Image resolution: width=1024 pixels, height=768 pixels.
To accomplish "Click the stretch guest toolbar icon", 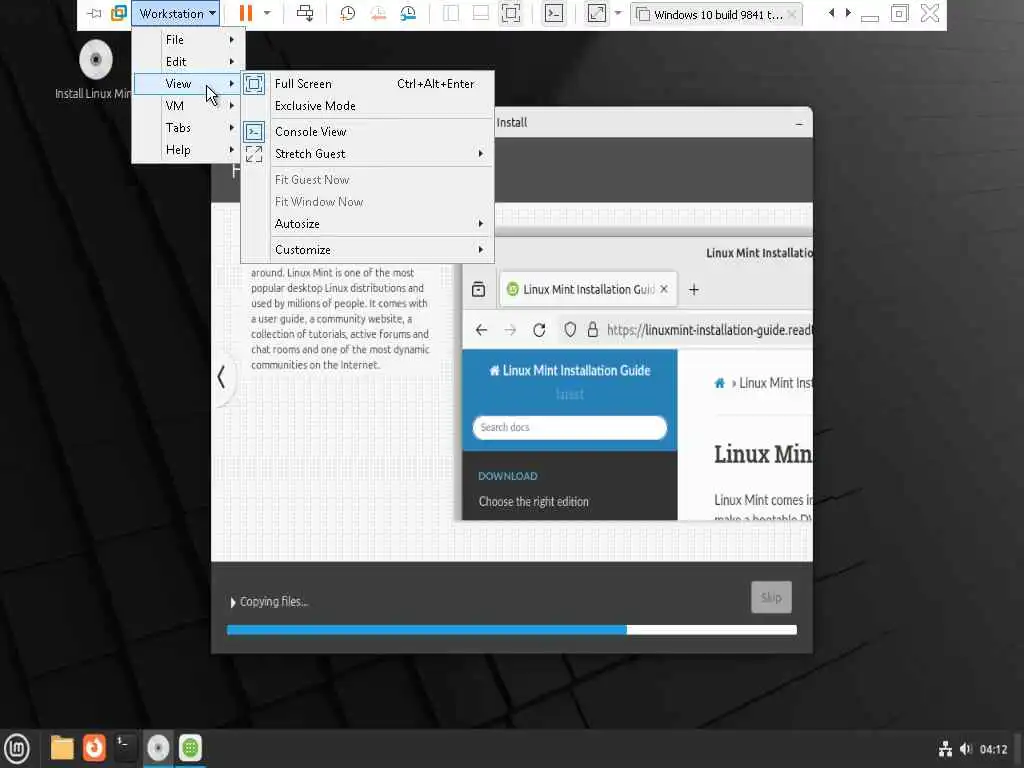I will pos(596,14).
